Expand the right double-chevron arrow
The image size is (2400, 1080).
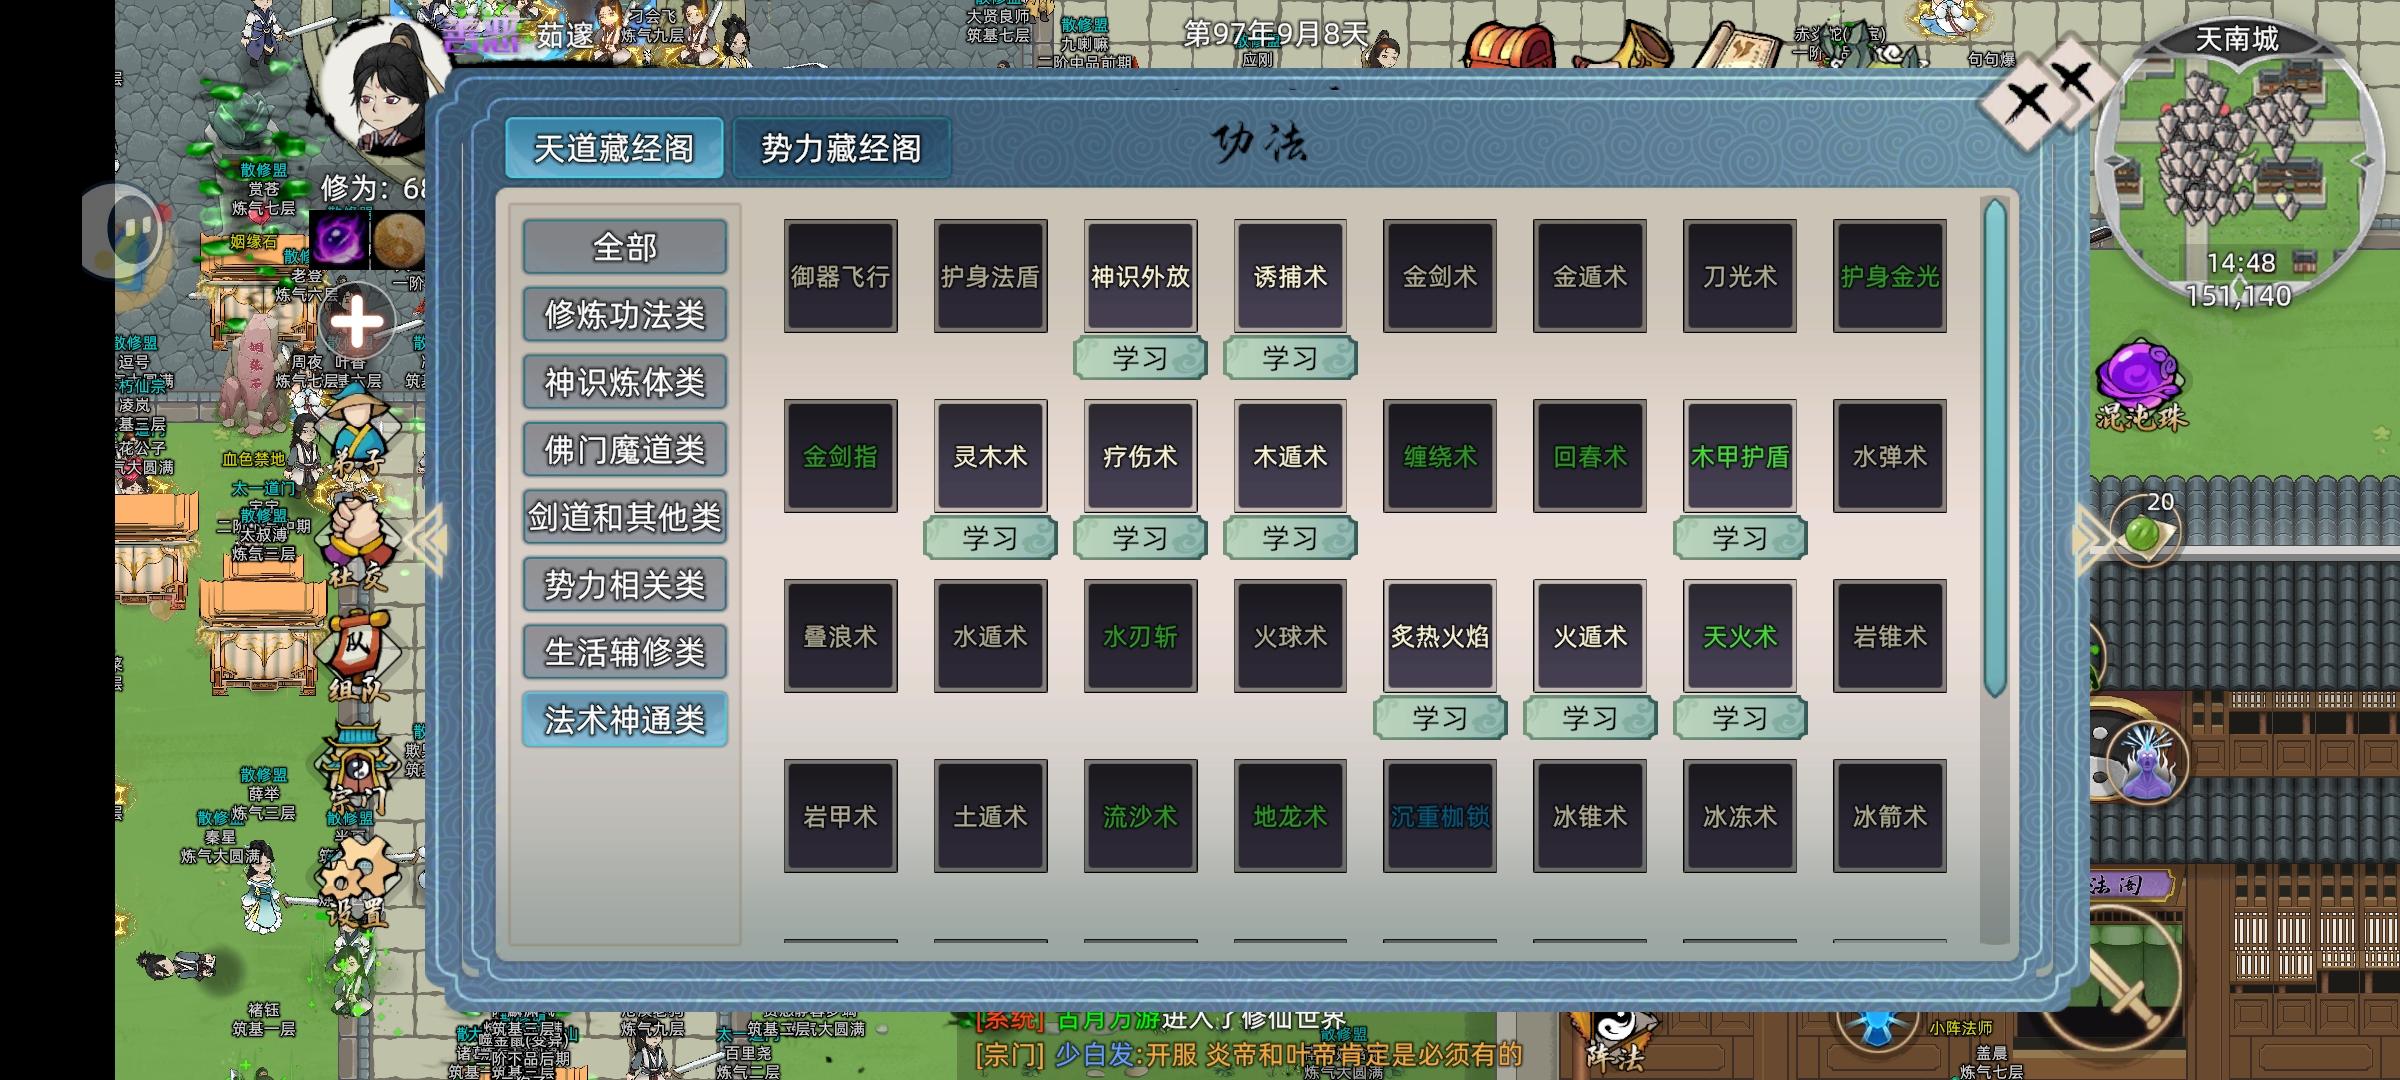pyautogui.click(x=2090, y=541)
